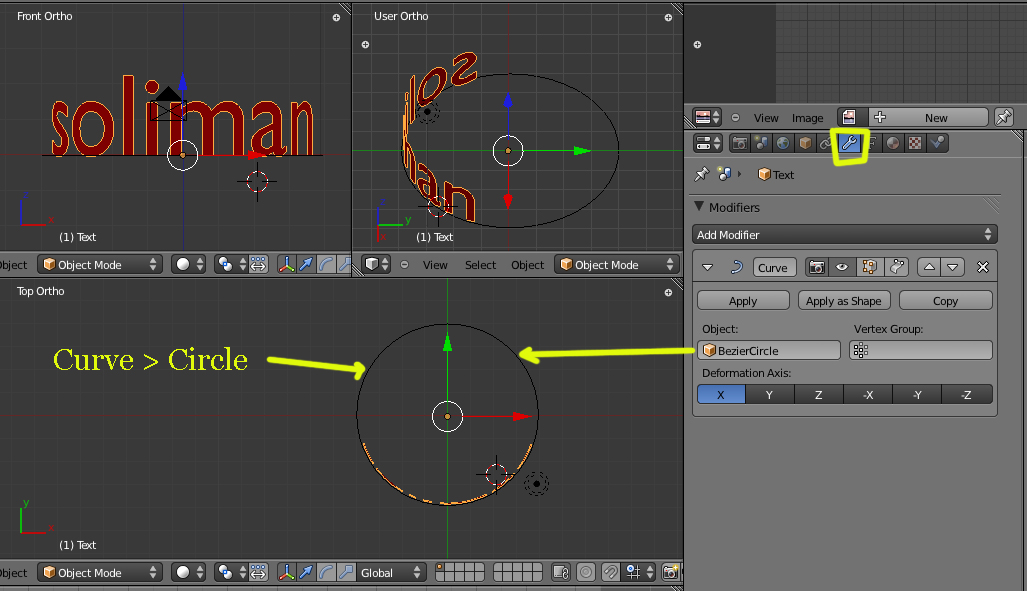1027x591 pixels.
Task: Open Object Mode dropdown in Top Ortho view
Action: [x=100, y=573]
